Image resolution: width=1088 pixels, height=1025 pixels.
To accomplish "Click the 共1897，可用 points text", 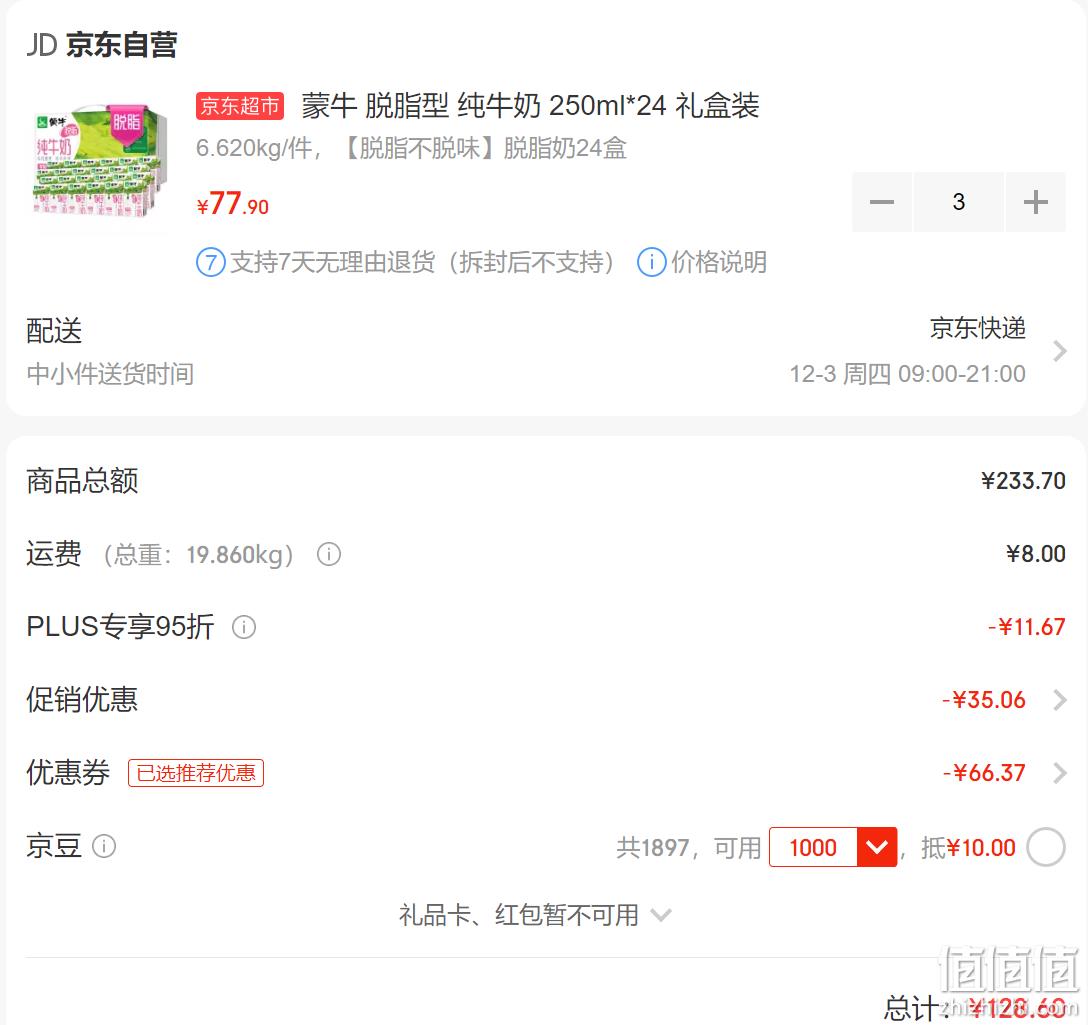I will (x=688, y=847).
